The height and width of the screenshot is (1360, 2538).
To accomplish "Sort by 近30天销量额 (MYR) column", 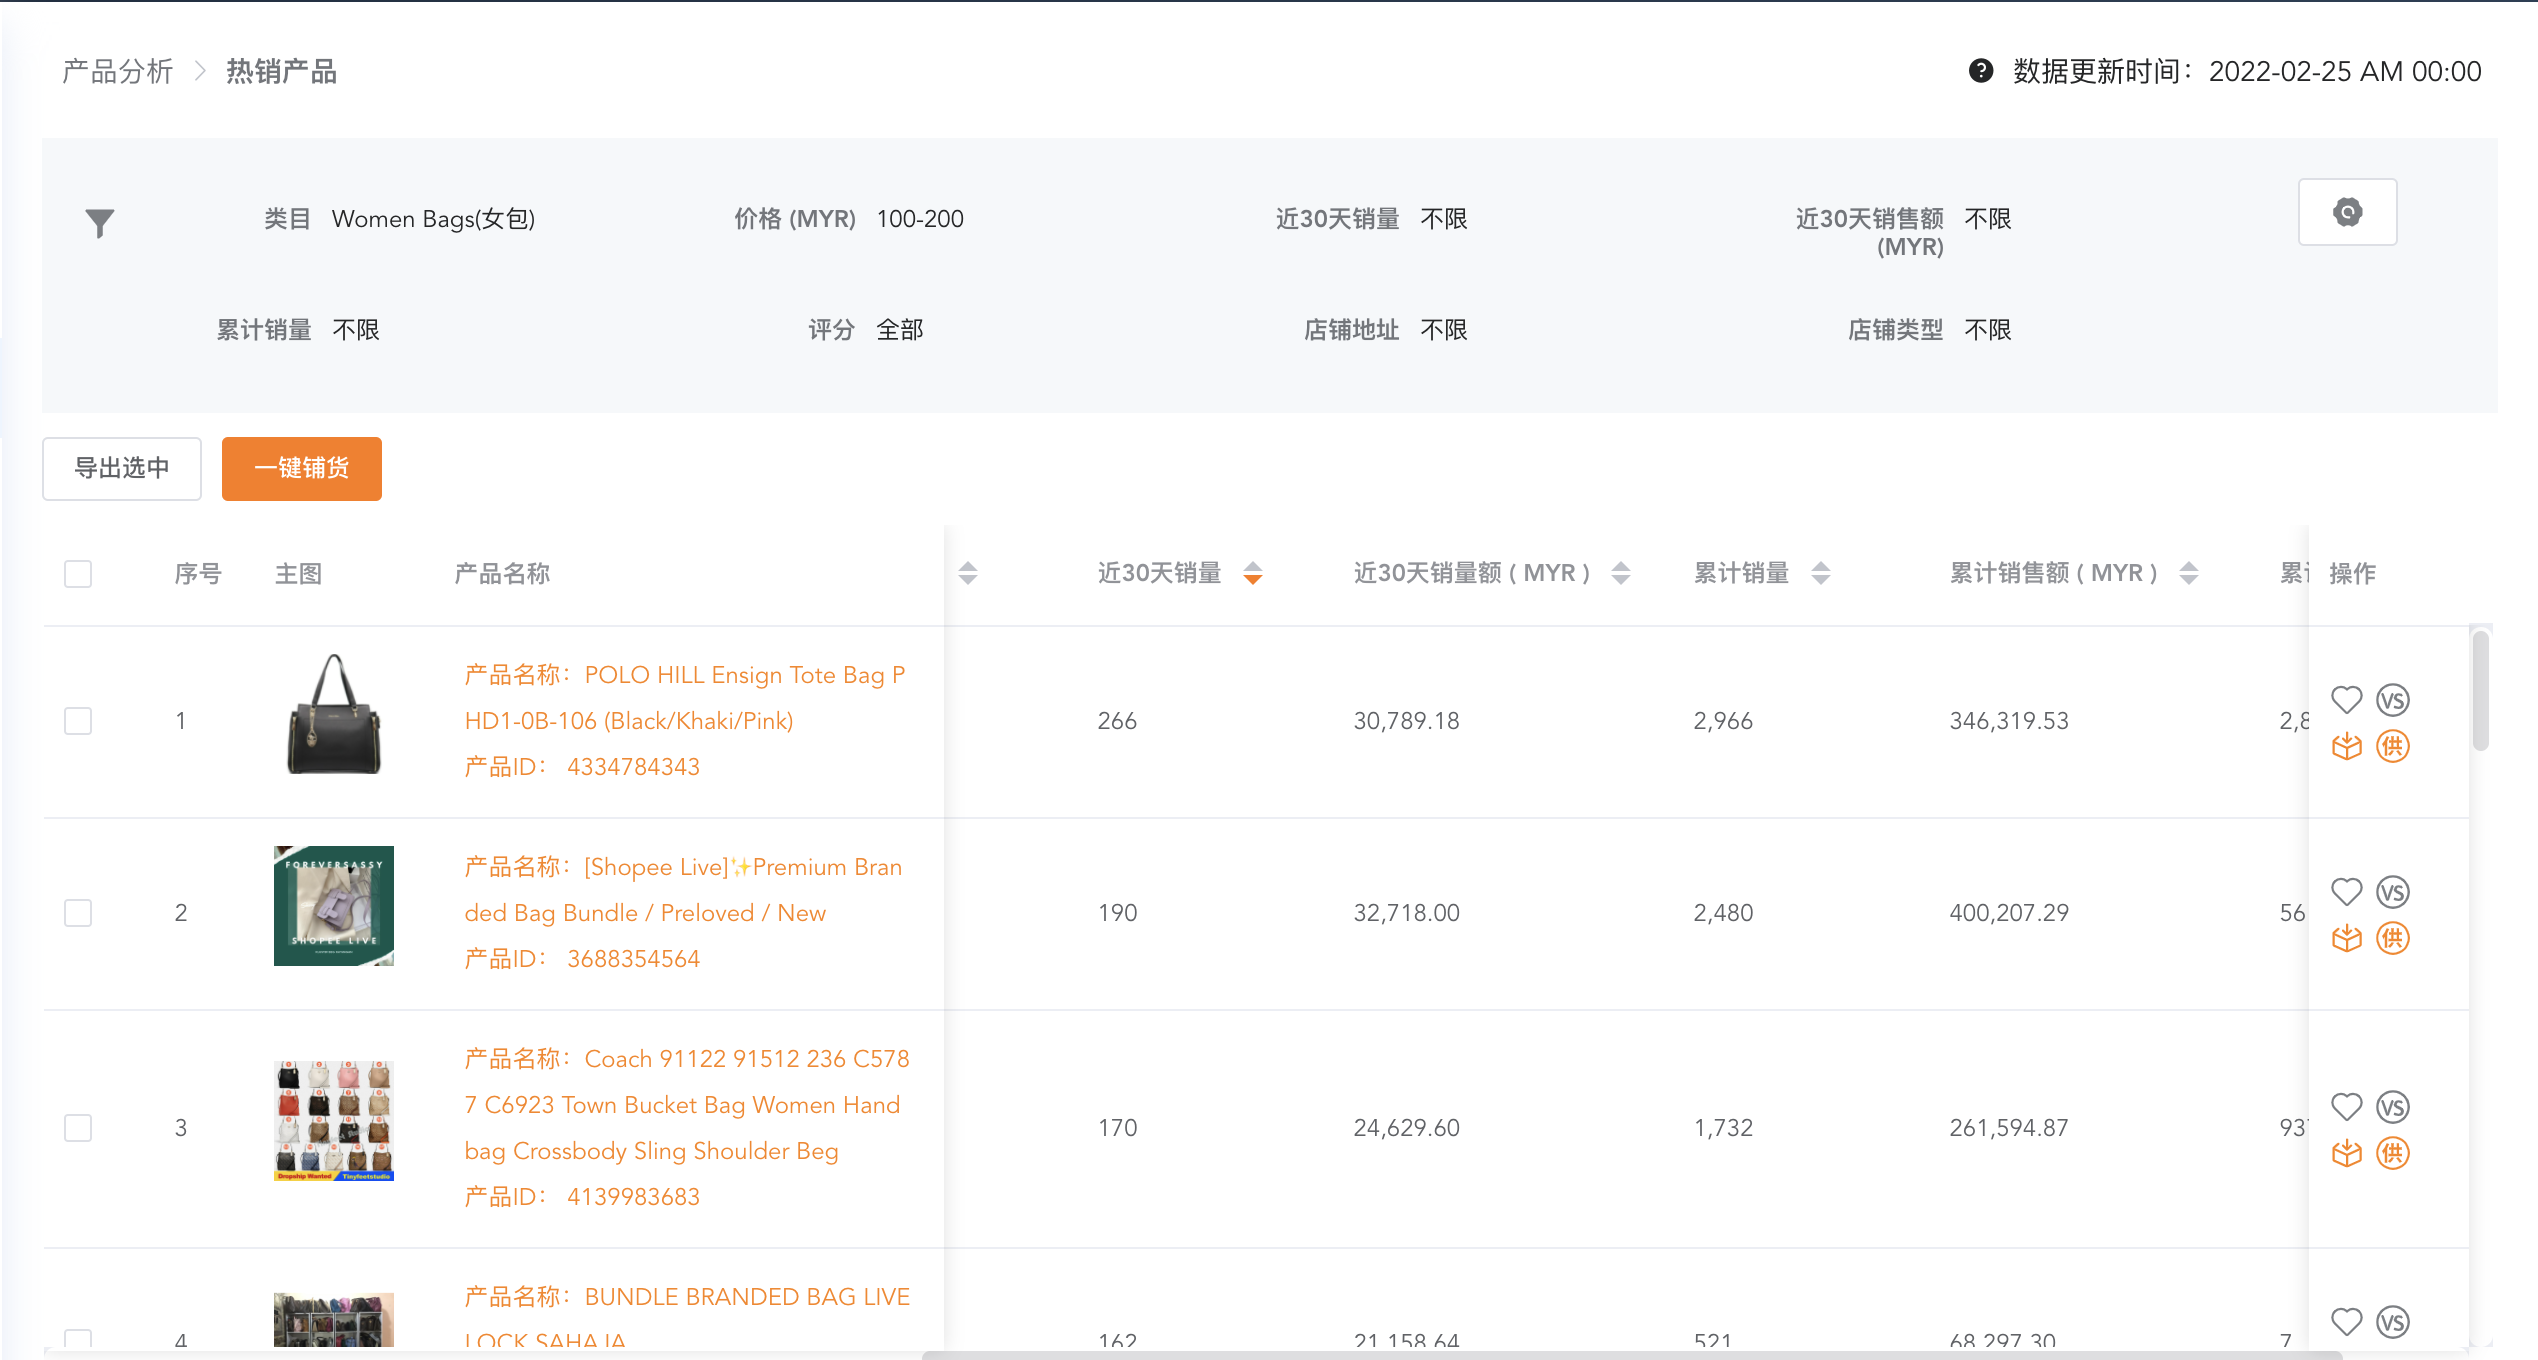I will pos(1621,573).
